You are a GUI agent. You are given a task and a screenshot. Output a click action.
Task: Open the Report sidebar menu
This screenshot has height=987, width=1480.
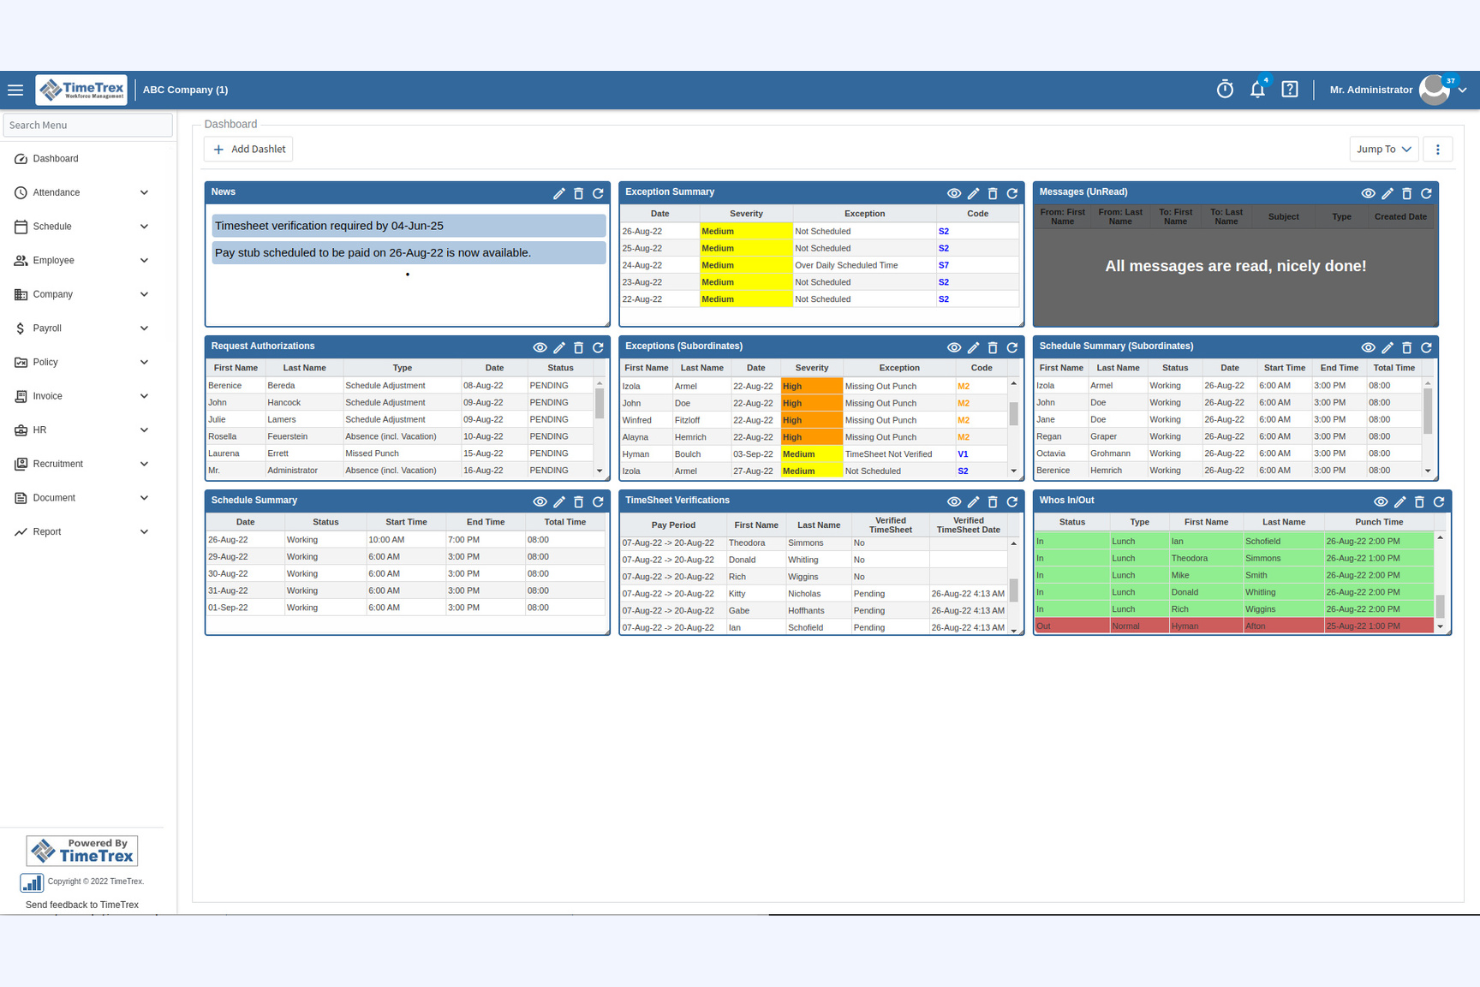coord(48,531)
